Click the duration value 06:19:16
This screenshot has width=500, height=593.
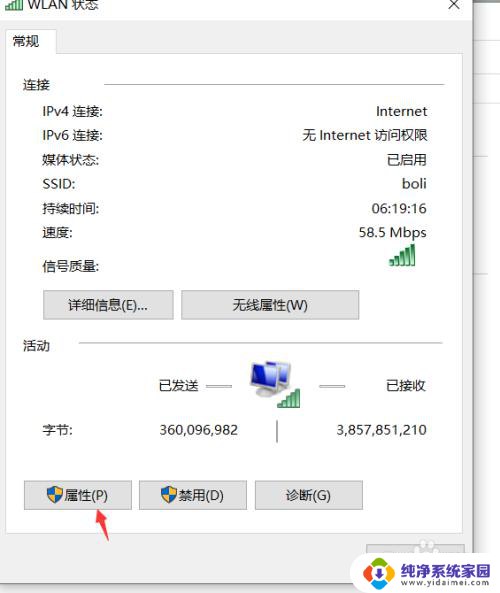click(399, 208)
